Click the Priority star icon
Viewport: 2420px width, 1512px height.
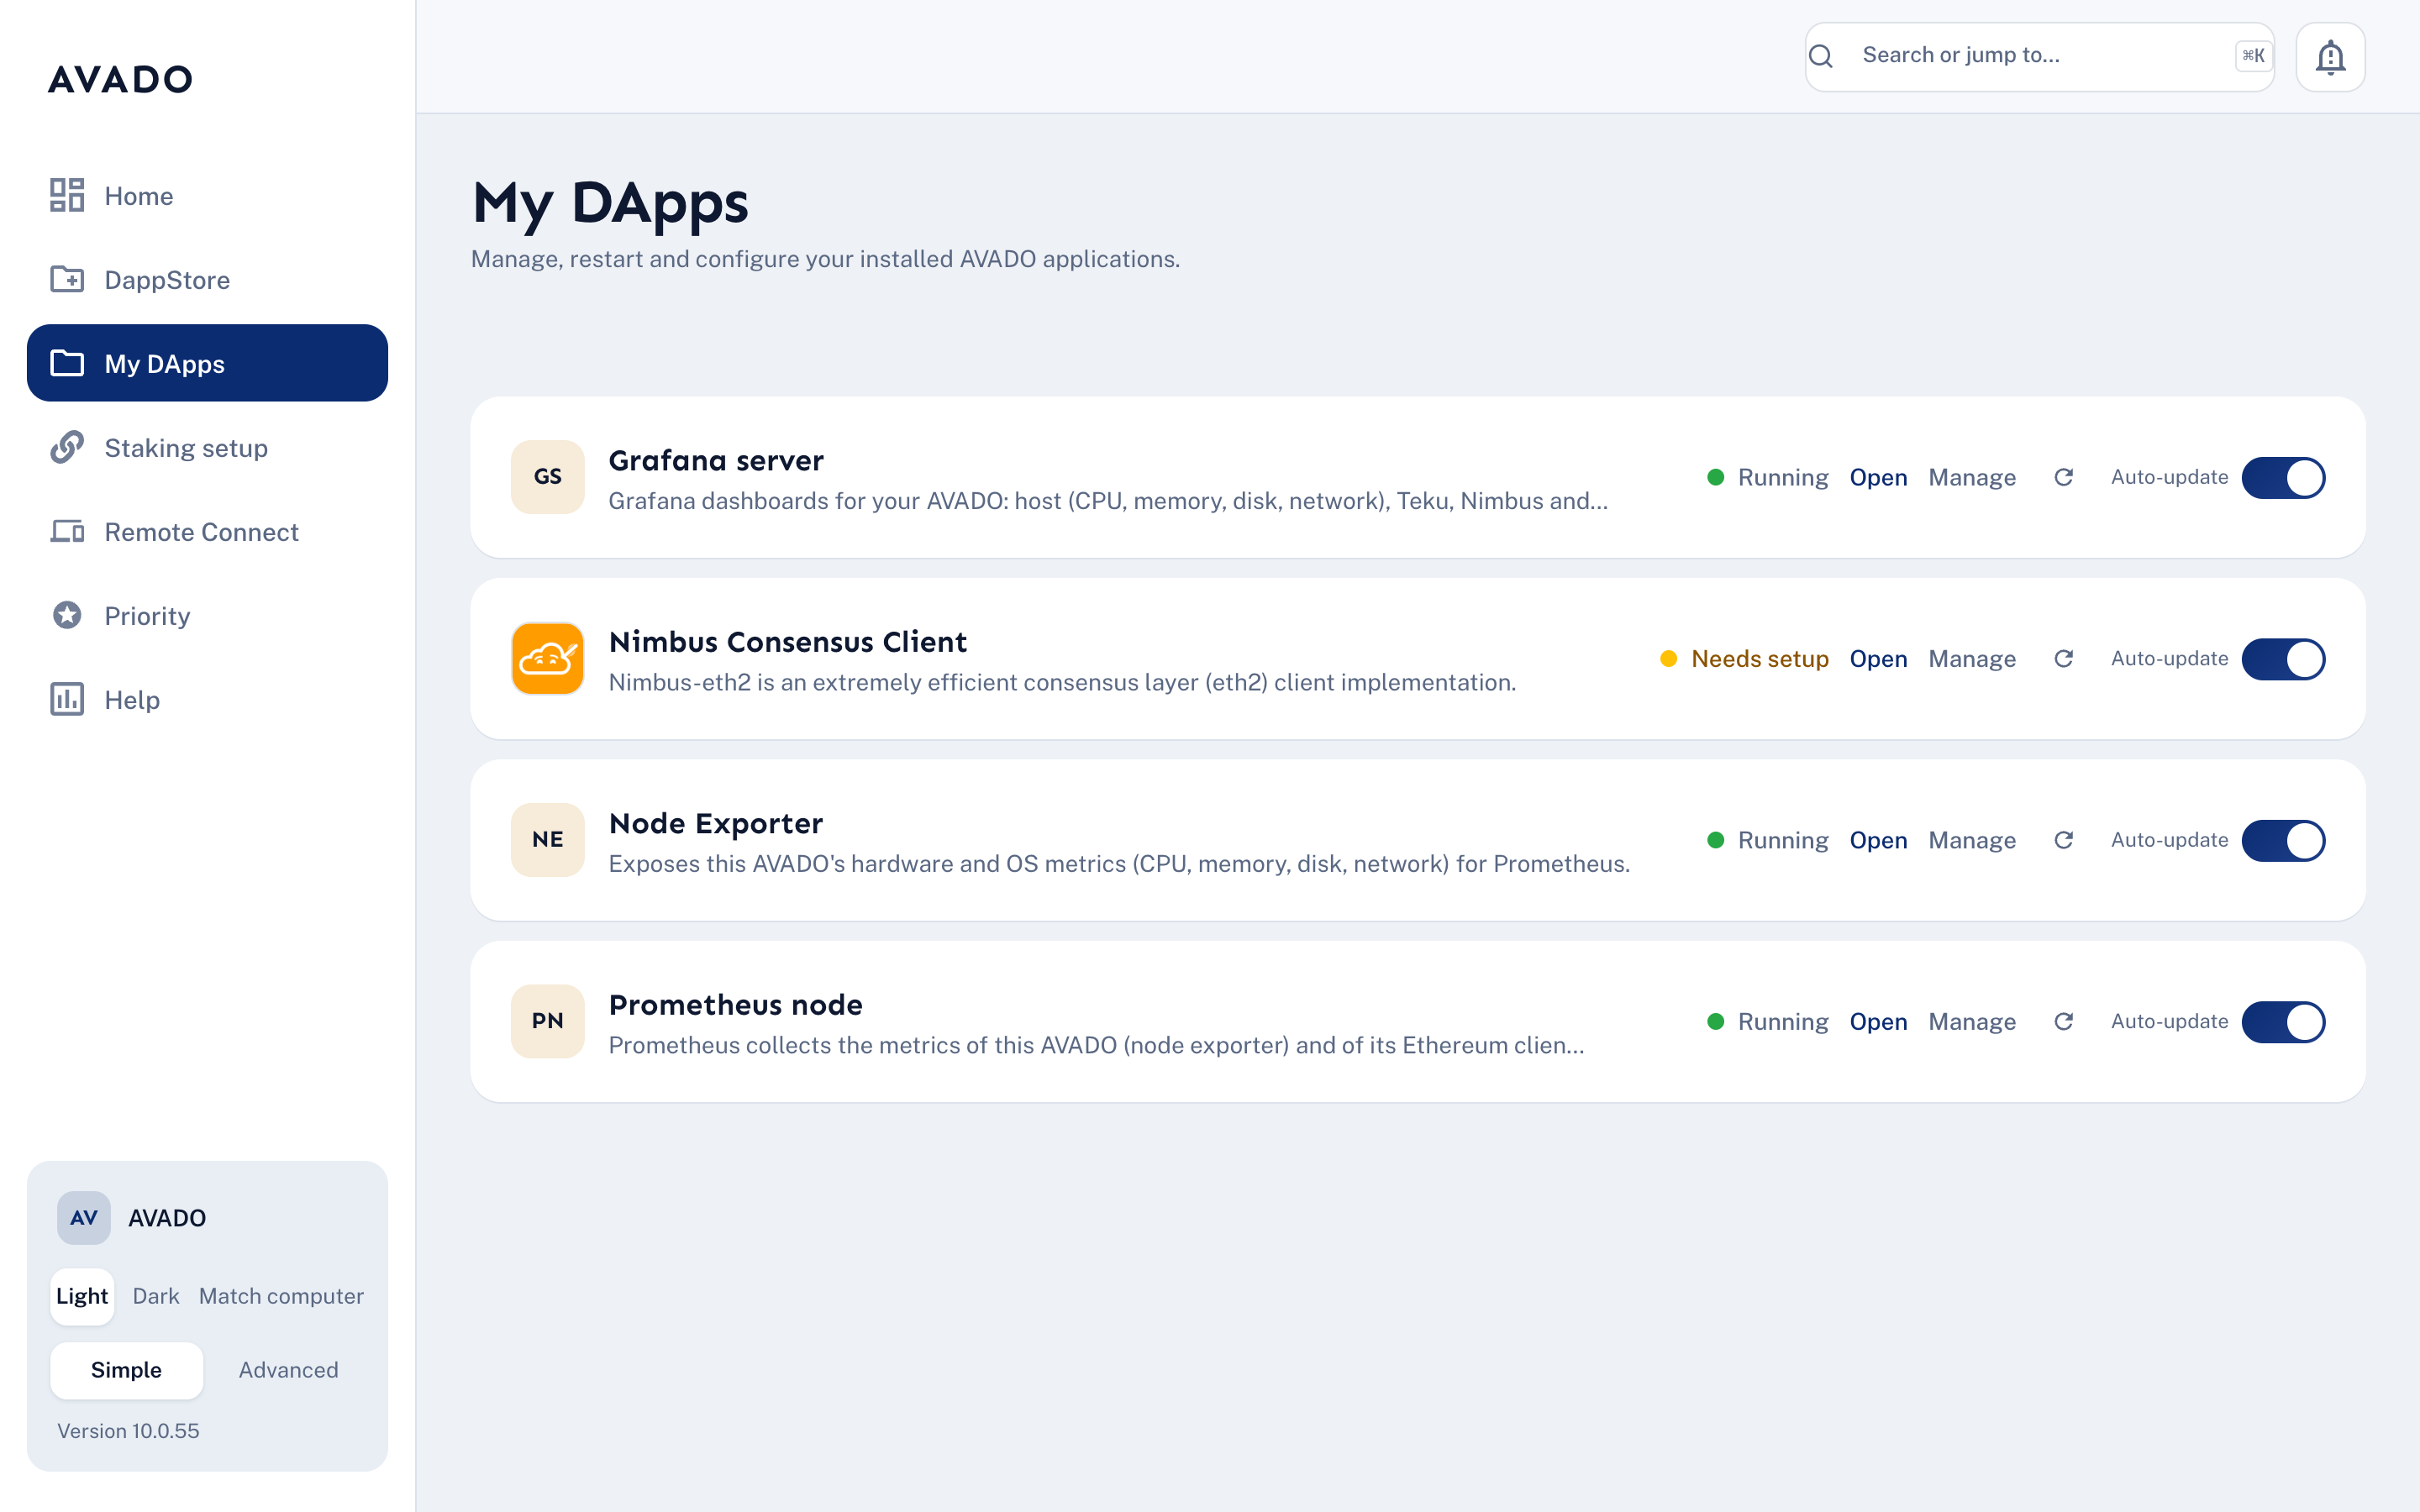67,615
